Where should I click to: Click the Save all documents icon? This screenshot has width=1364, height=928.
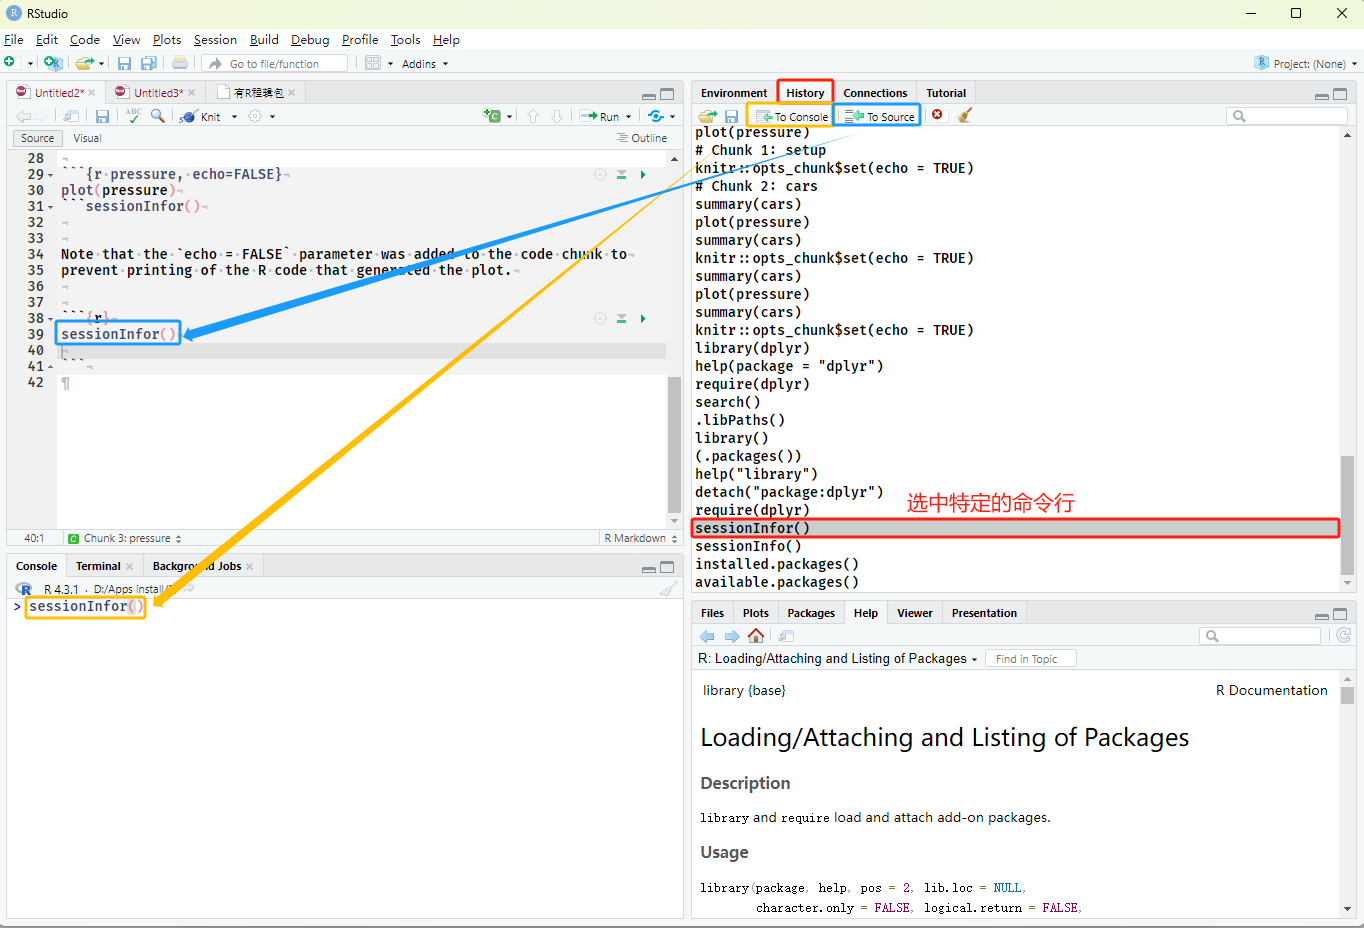click(x=149, y=63)
